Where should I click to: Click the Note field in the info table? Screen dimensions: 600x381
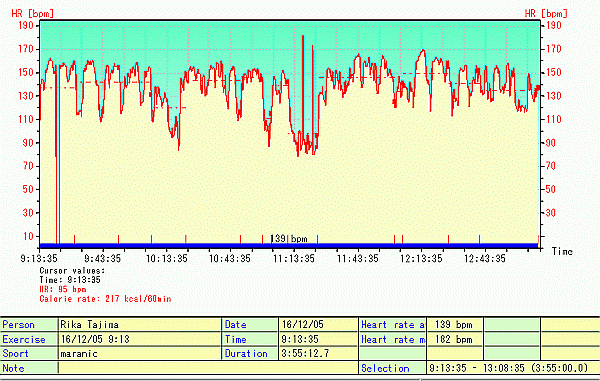(x=208, y=368)
